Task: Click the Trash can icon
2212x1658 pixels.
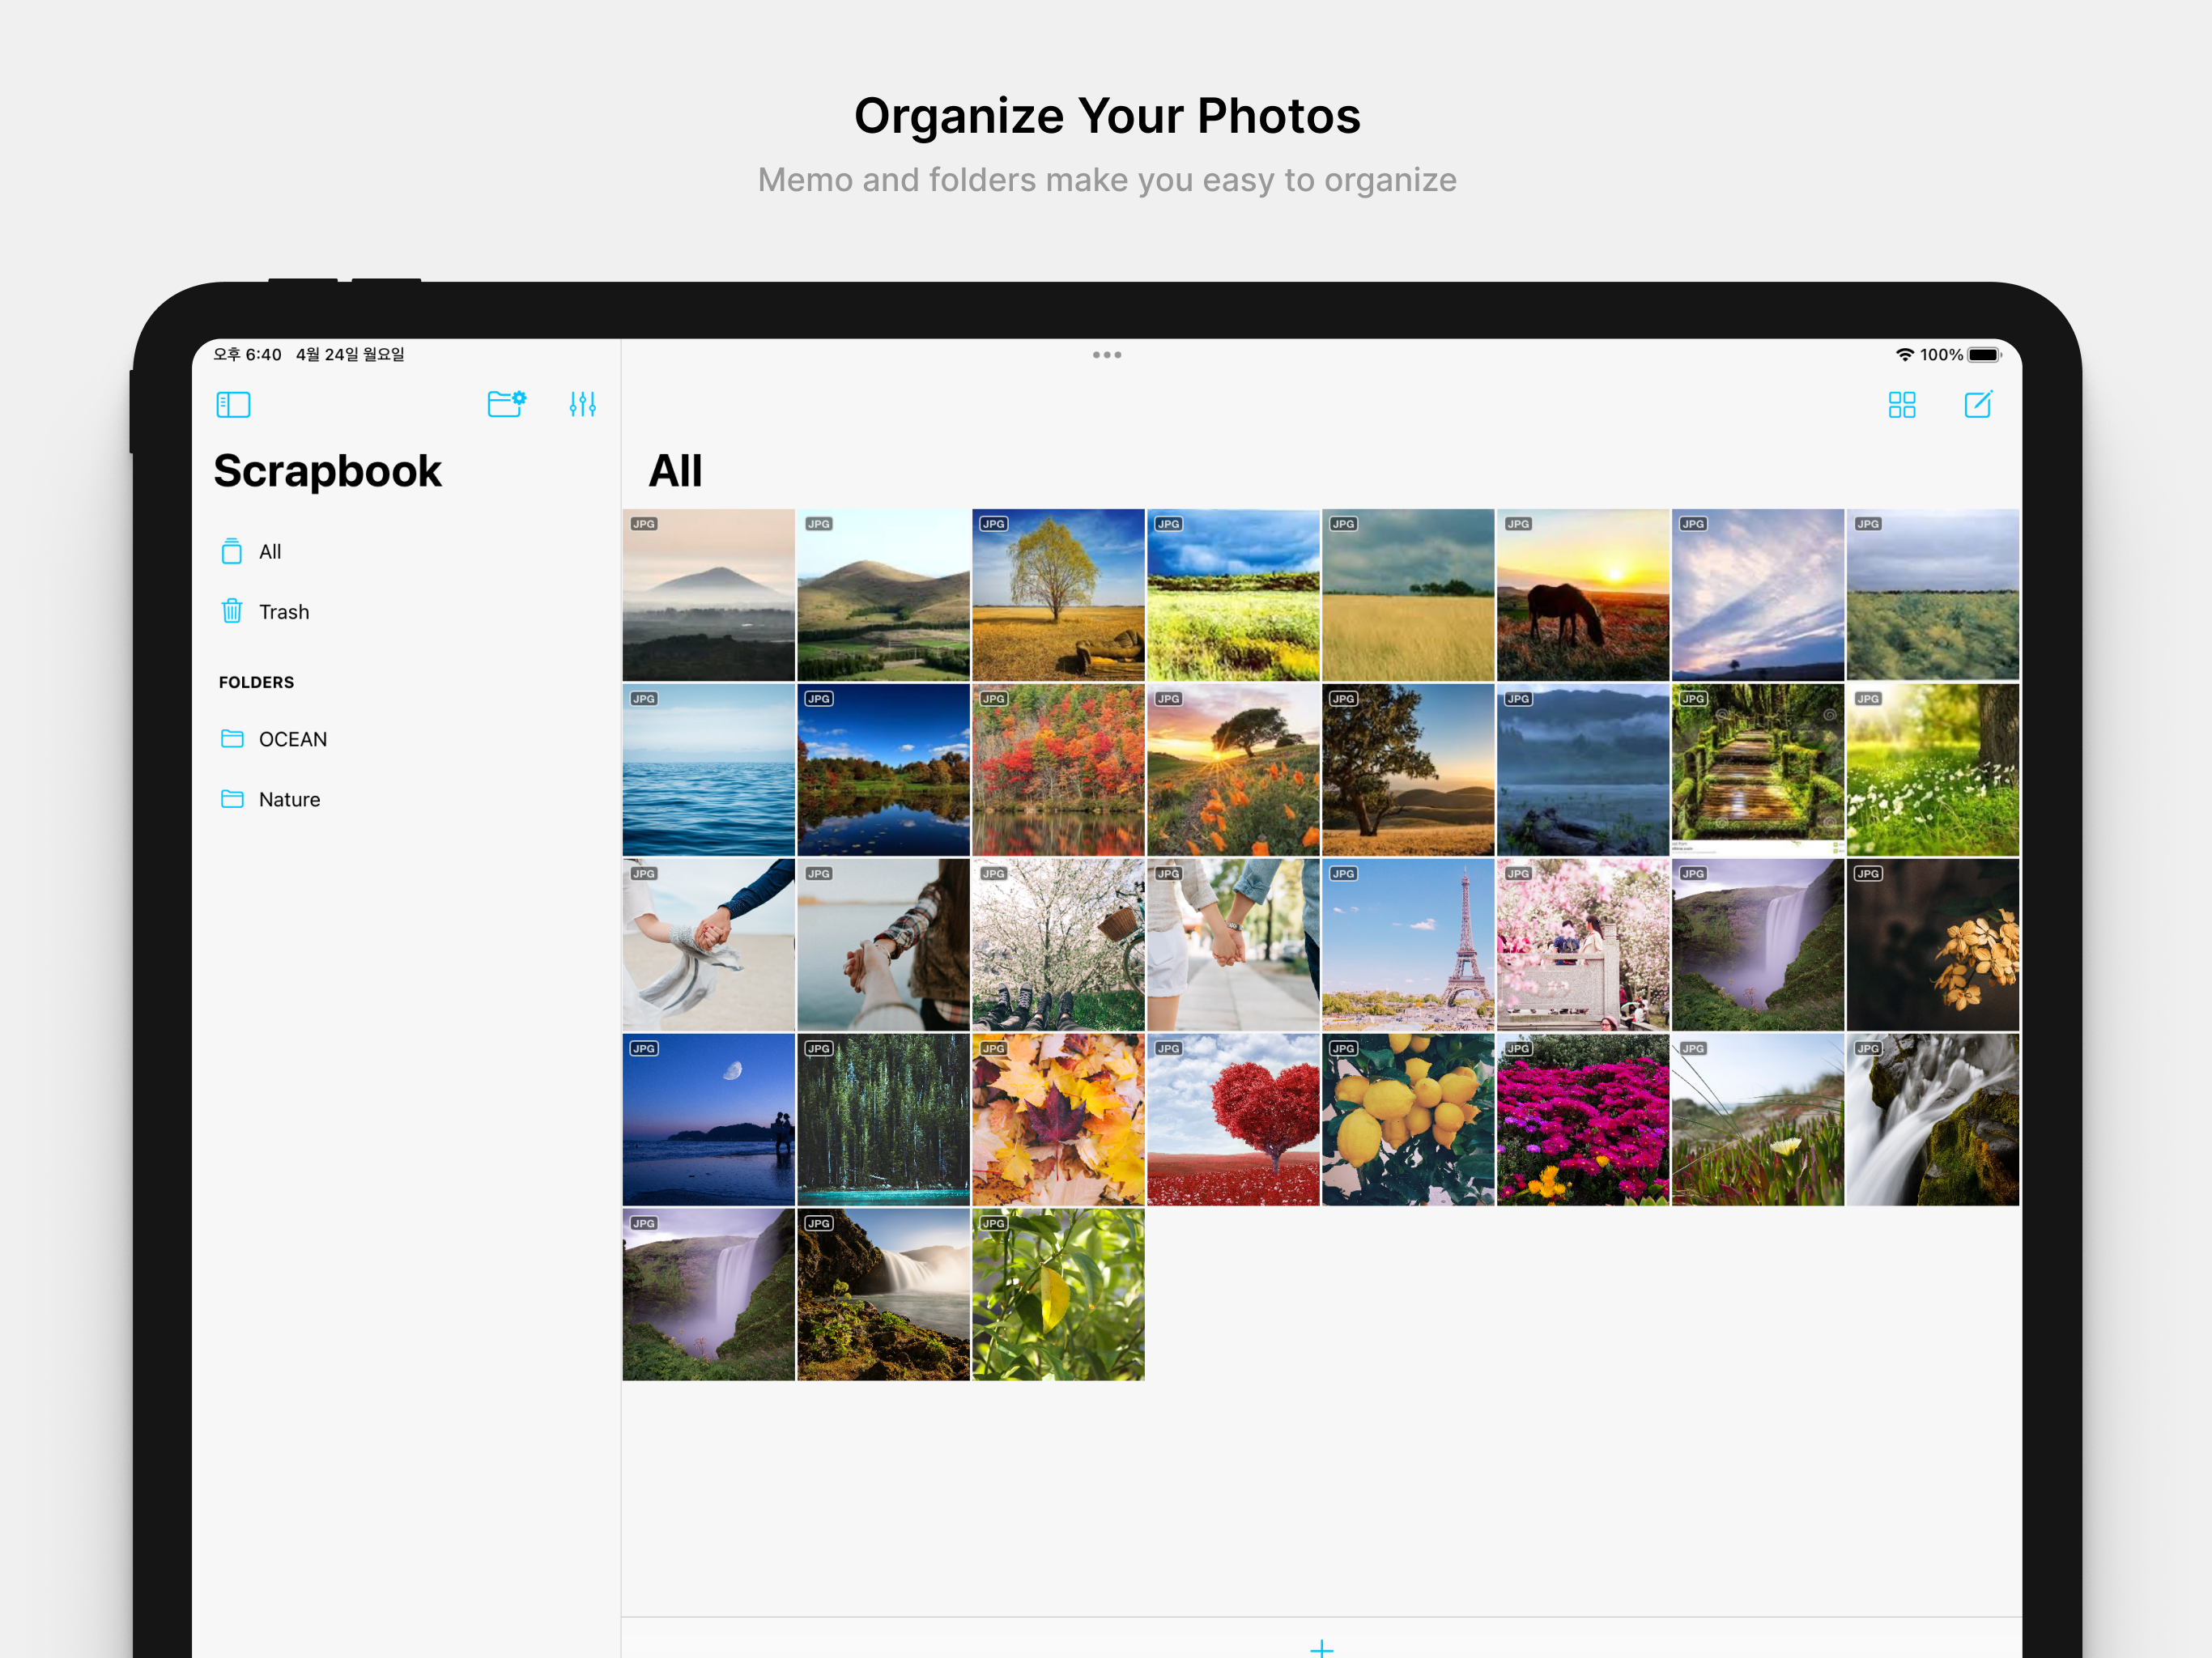Action: (232, 611)
